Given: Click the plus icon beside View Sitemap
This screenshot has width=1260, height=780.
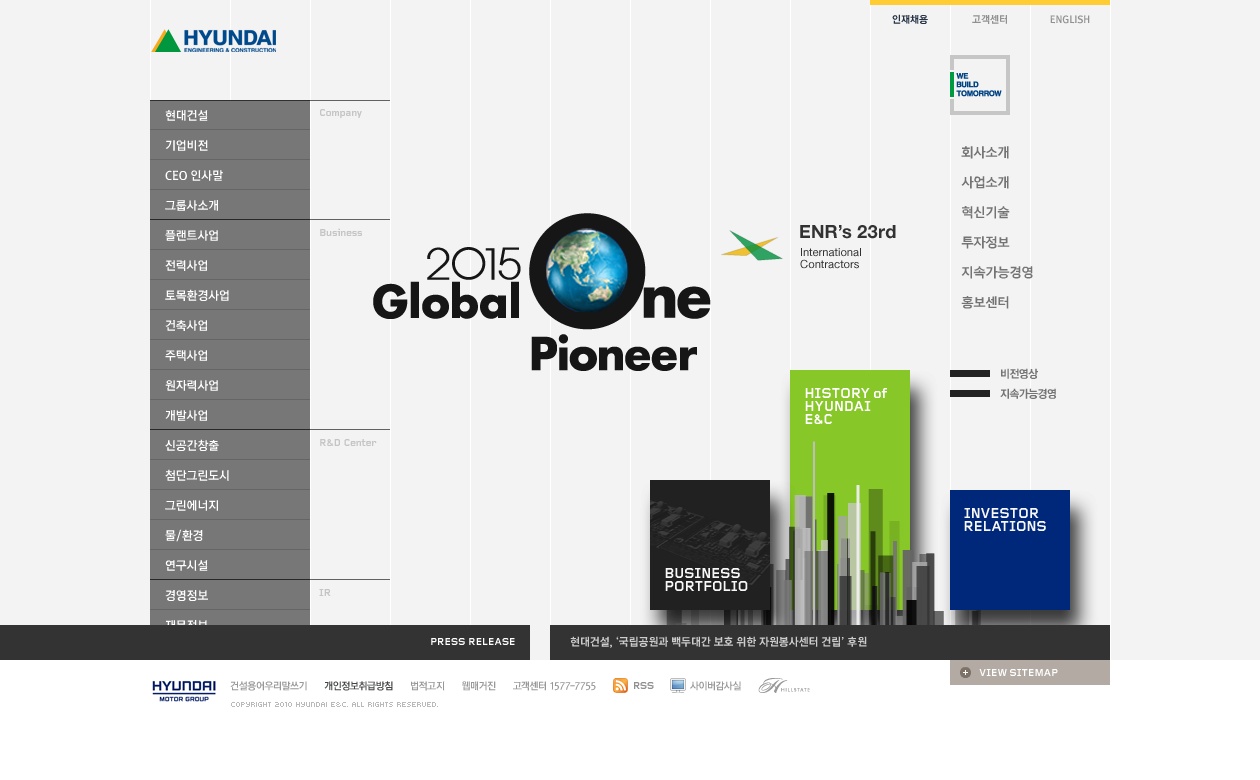Looking at the screenshot, I should pos(965,672).
